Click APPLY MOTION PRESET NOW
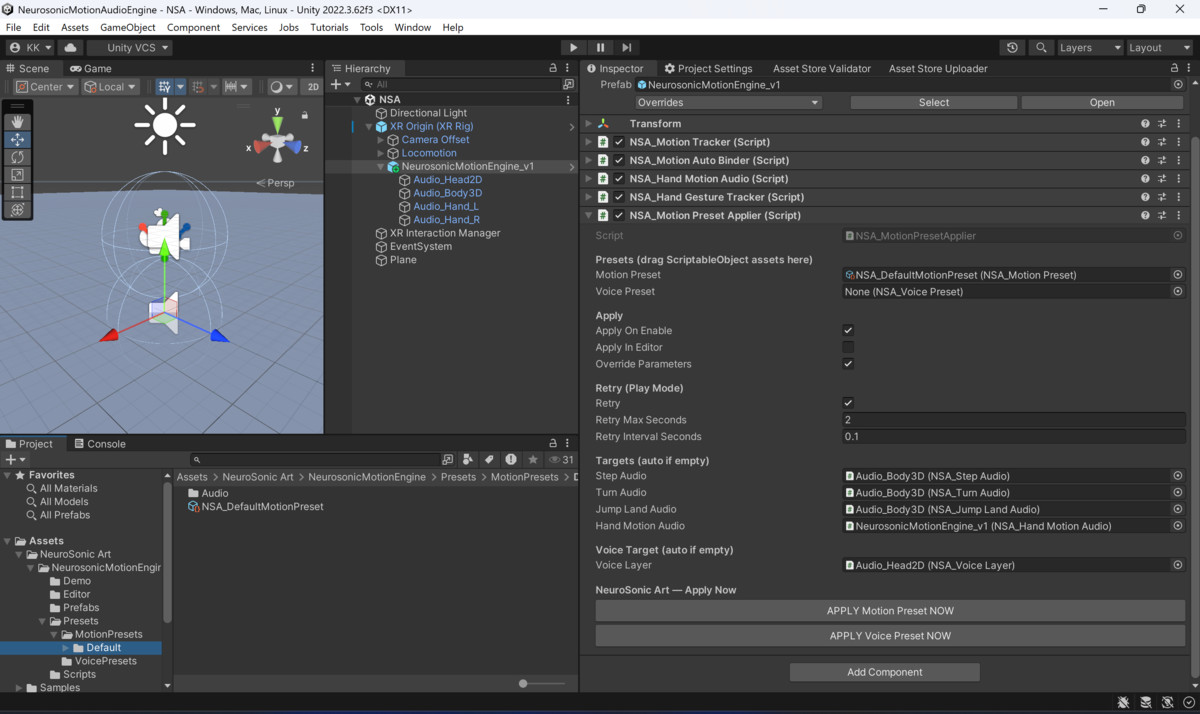 tap(890, 610)
